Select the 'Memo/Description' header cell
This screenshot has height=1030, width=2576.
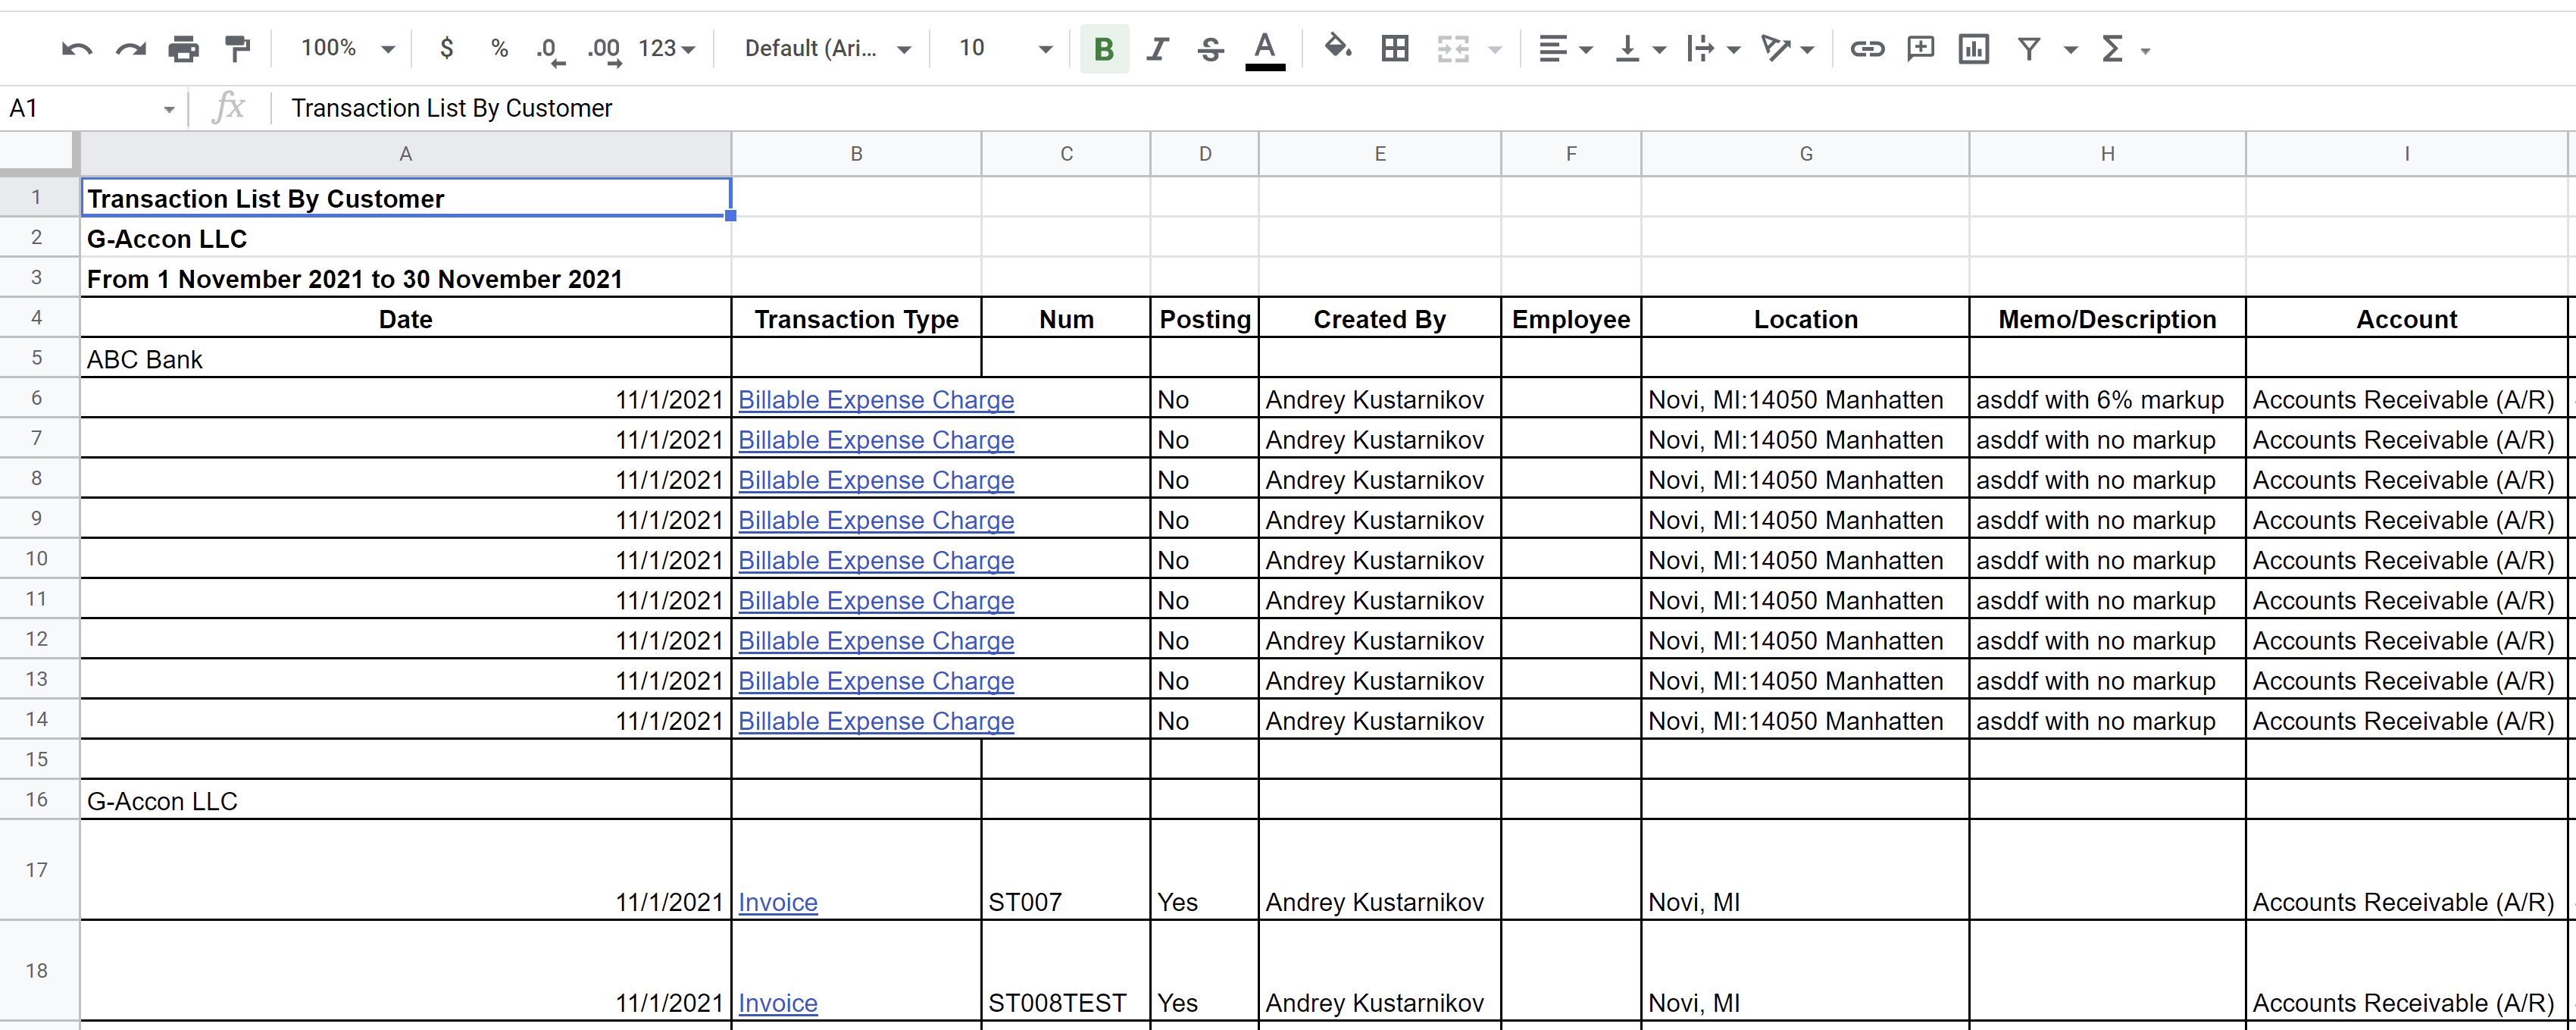click(x=2107, y=318)
